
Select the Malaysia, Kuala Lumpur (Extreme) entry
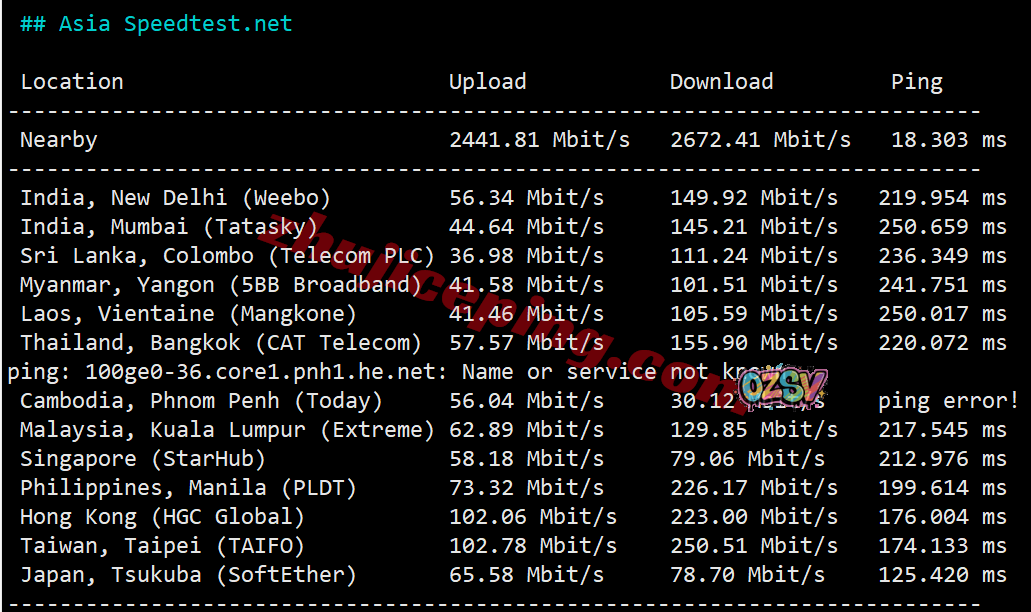pyautogui.click(x=227, y=430)
